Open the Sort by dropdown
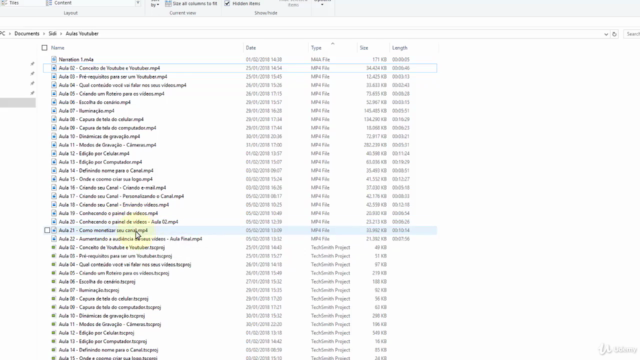 155,3
